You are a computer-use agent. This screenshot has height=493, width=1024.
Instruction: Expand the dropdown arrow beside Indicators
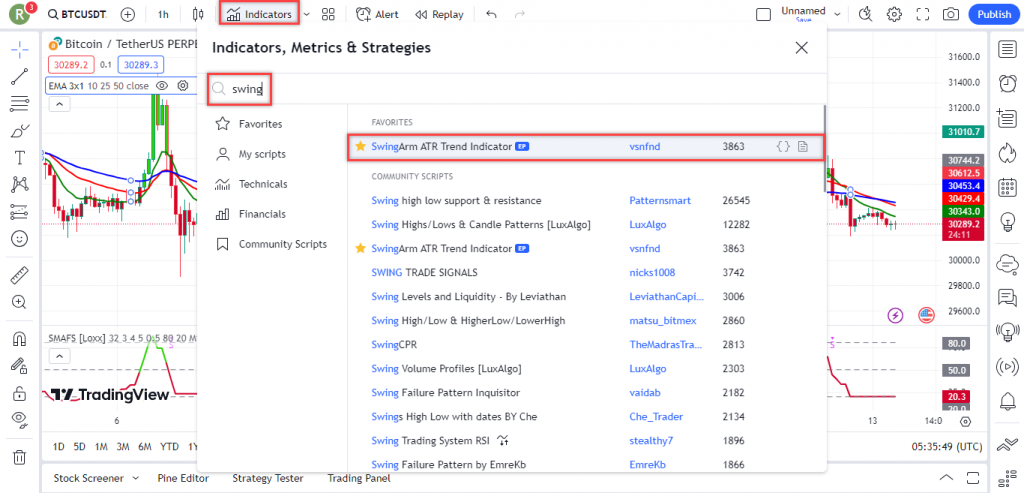(306, 15)
